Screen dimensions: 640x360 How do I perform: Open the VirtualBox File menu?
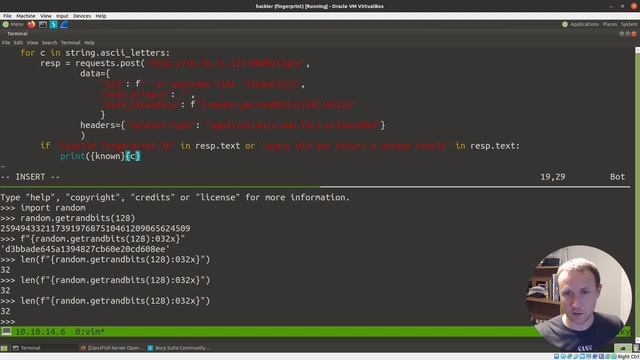click(7, 16)
